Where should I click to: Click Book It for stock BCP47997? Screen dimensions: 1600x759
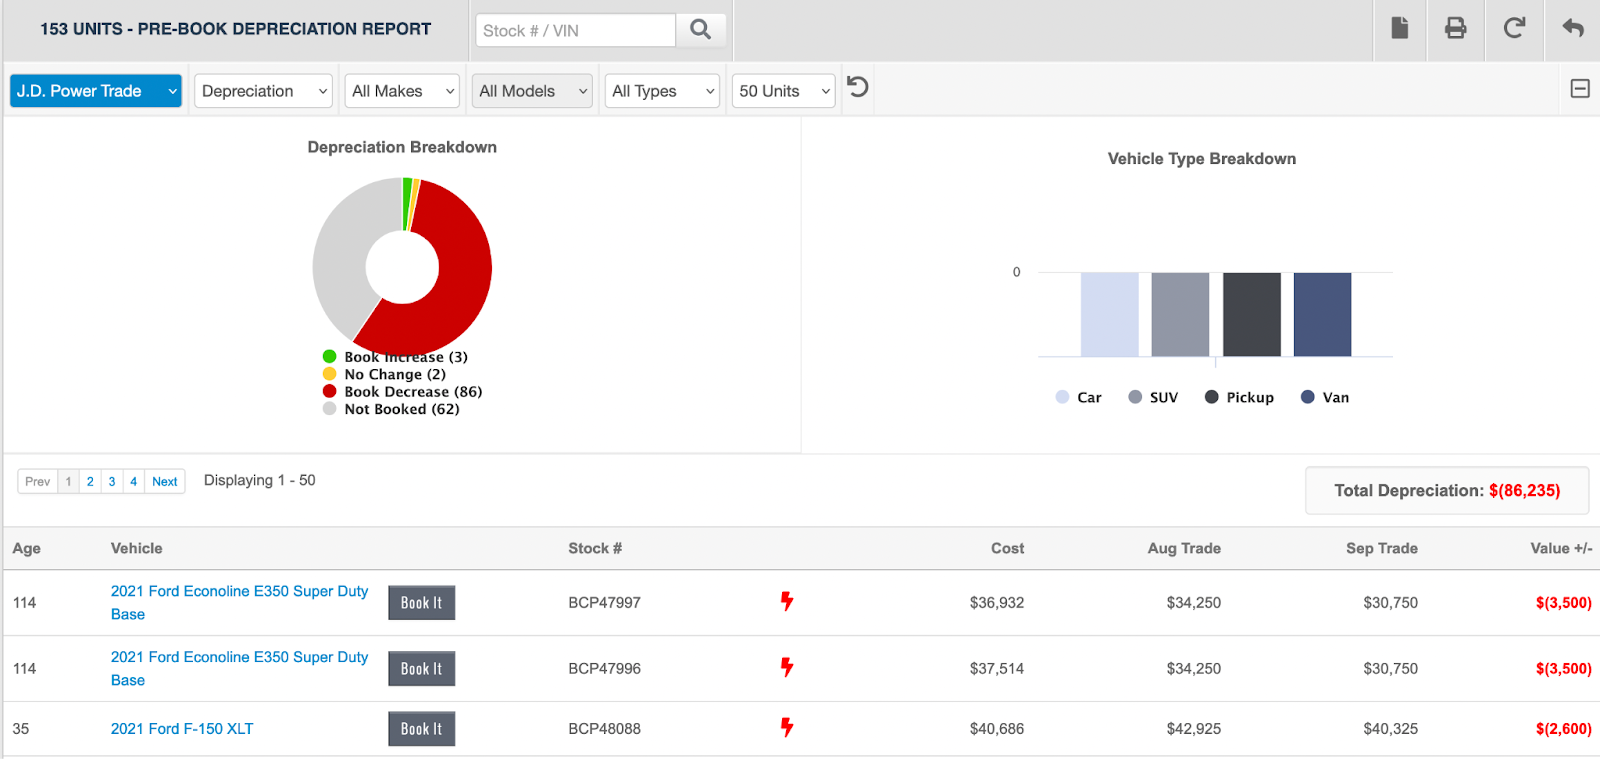pos(421,603)
